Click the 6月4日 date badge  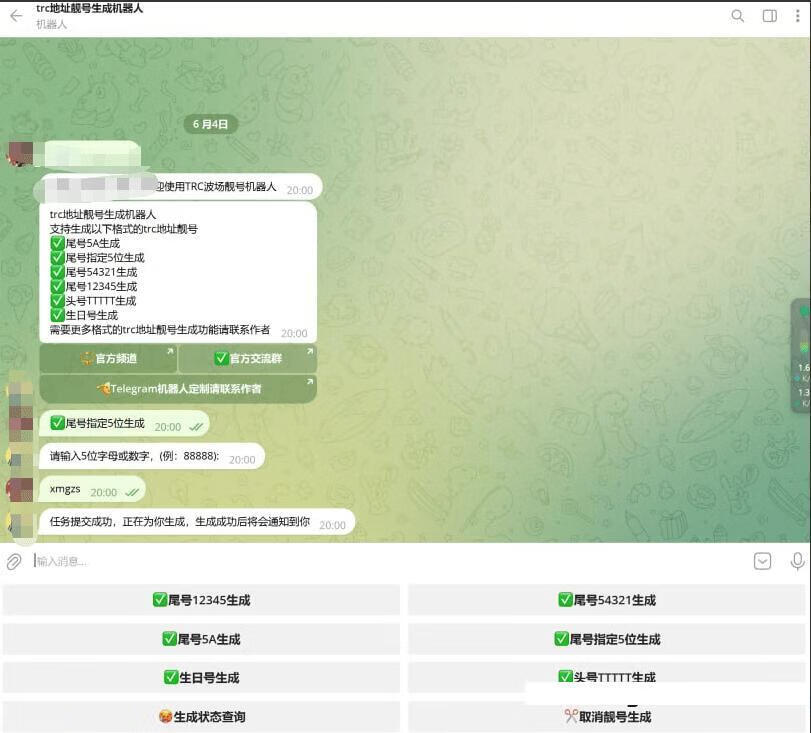211,124
